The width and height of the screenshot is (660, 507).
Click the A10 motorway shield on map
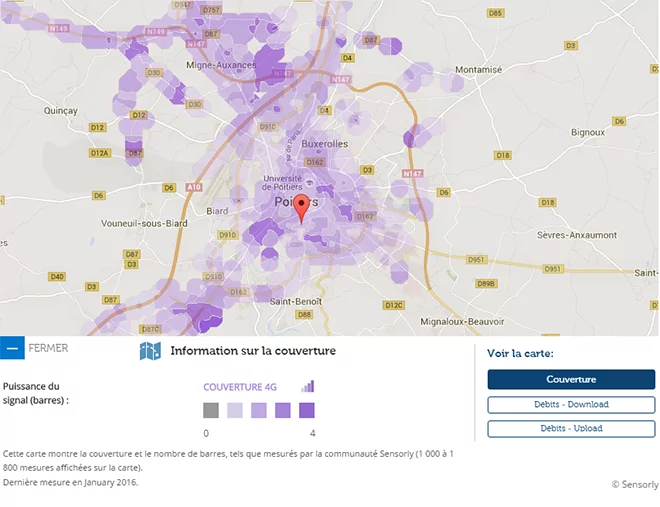(x=193, y=187)
